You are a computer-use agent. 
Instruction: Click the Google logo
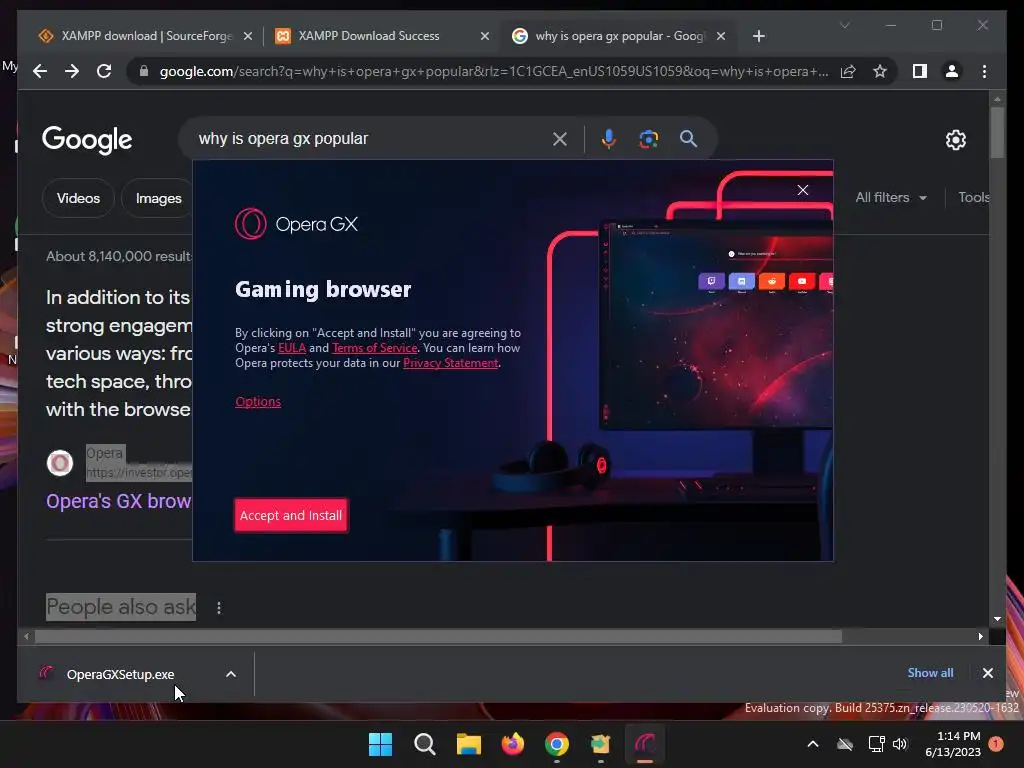click(x=87, y=140)
